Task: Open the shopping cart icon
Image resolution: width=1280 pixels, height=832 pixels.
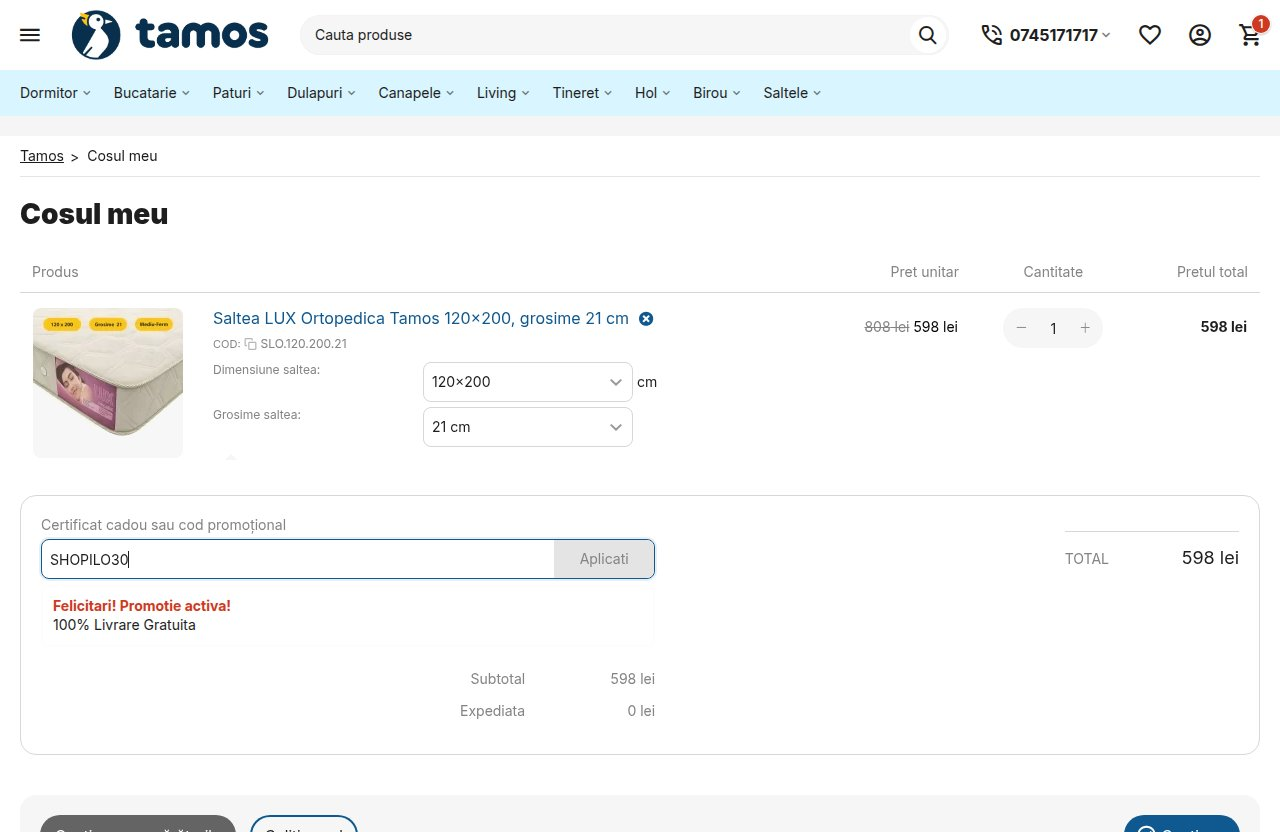Action: coord(1250,35)
